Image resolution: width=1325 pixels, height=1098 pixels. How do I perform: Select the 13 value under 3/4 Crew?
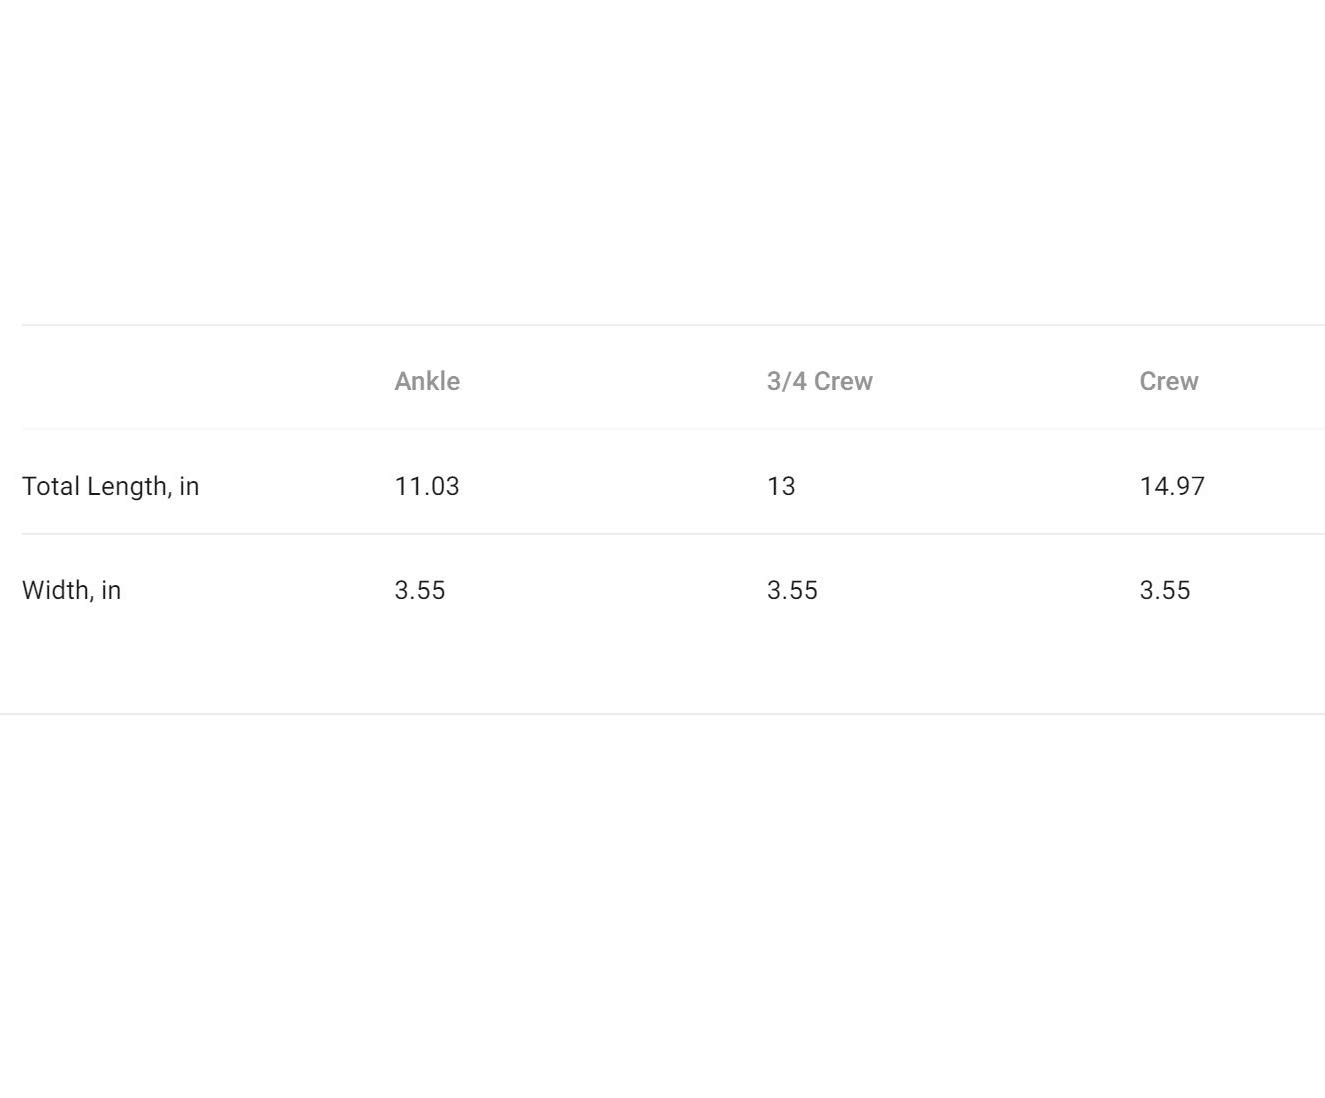[x=781, y=486]
